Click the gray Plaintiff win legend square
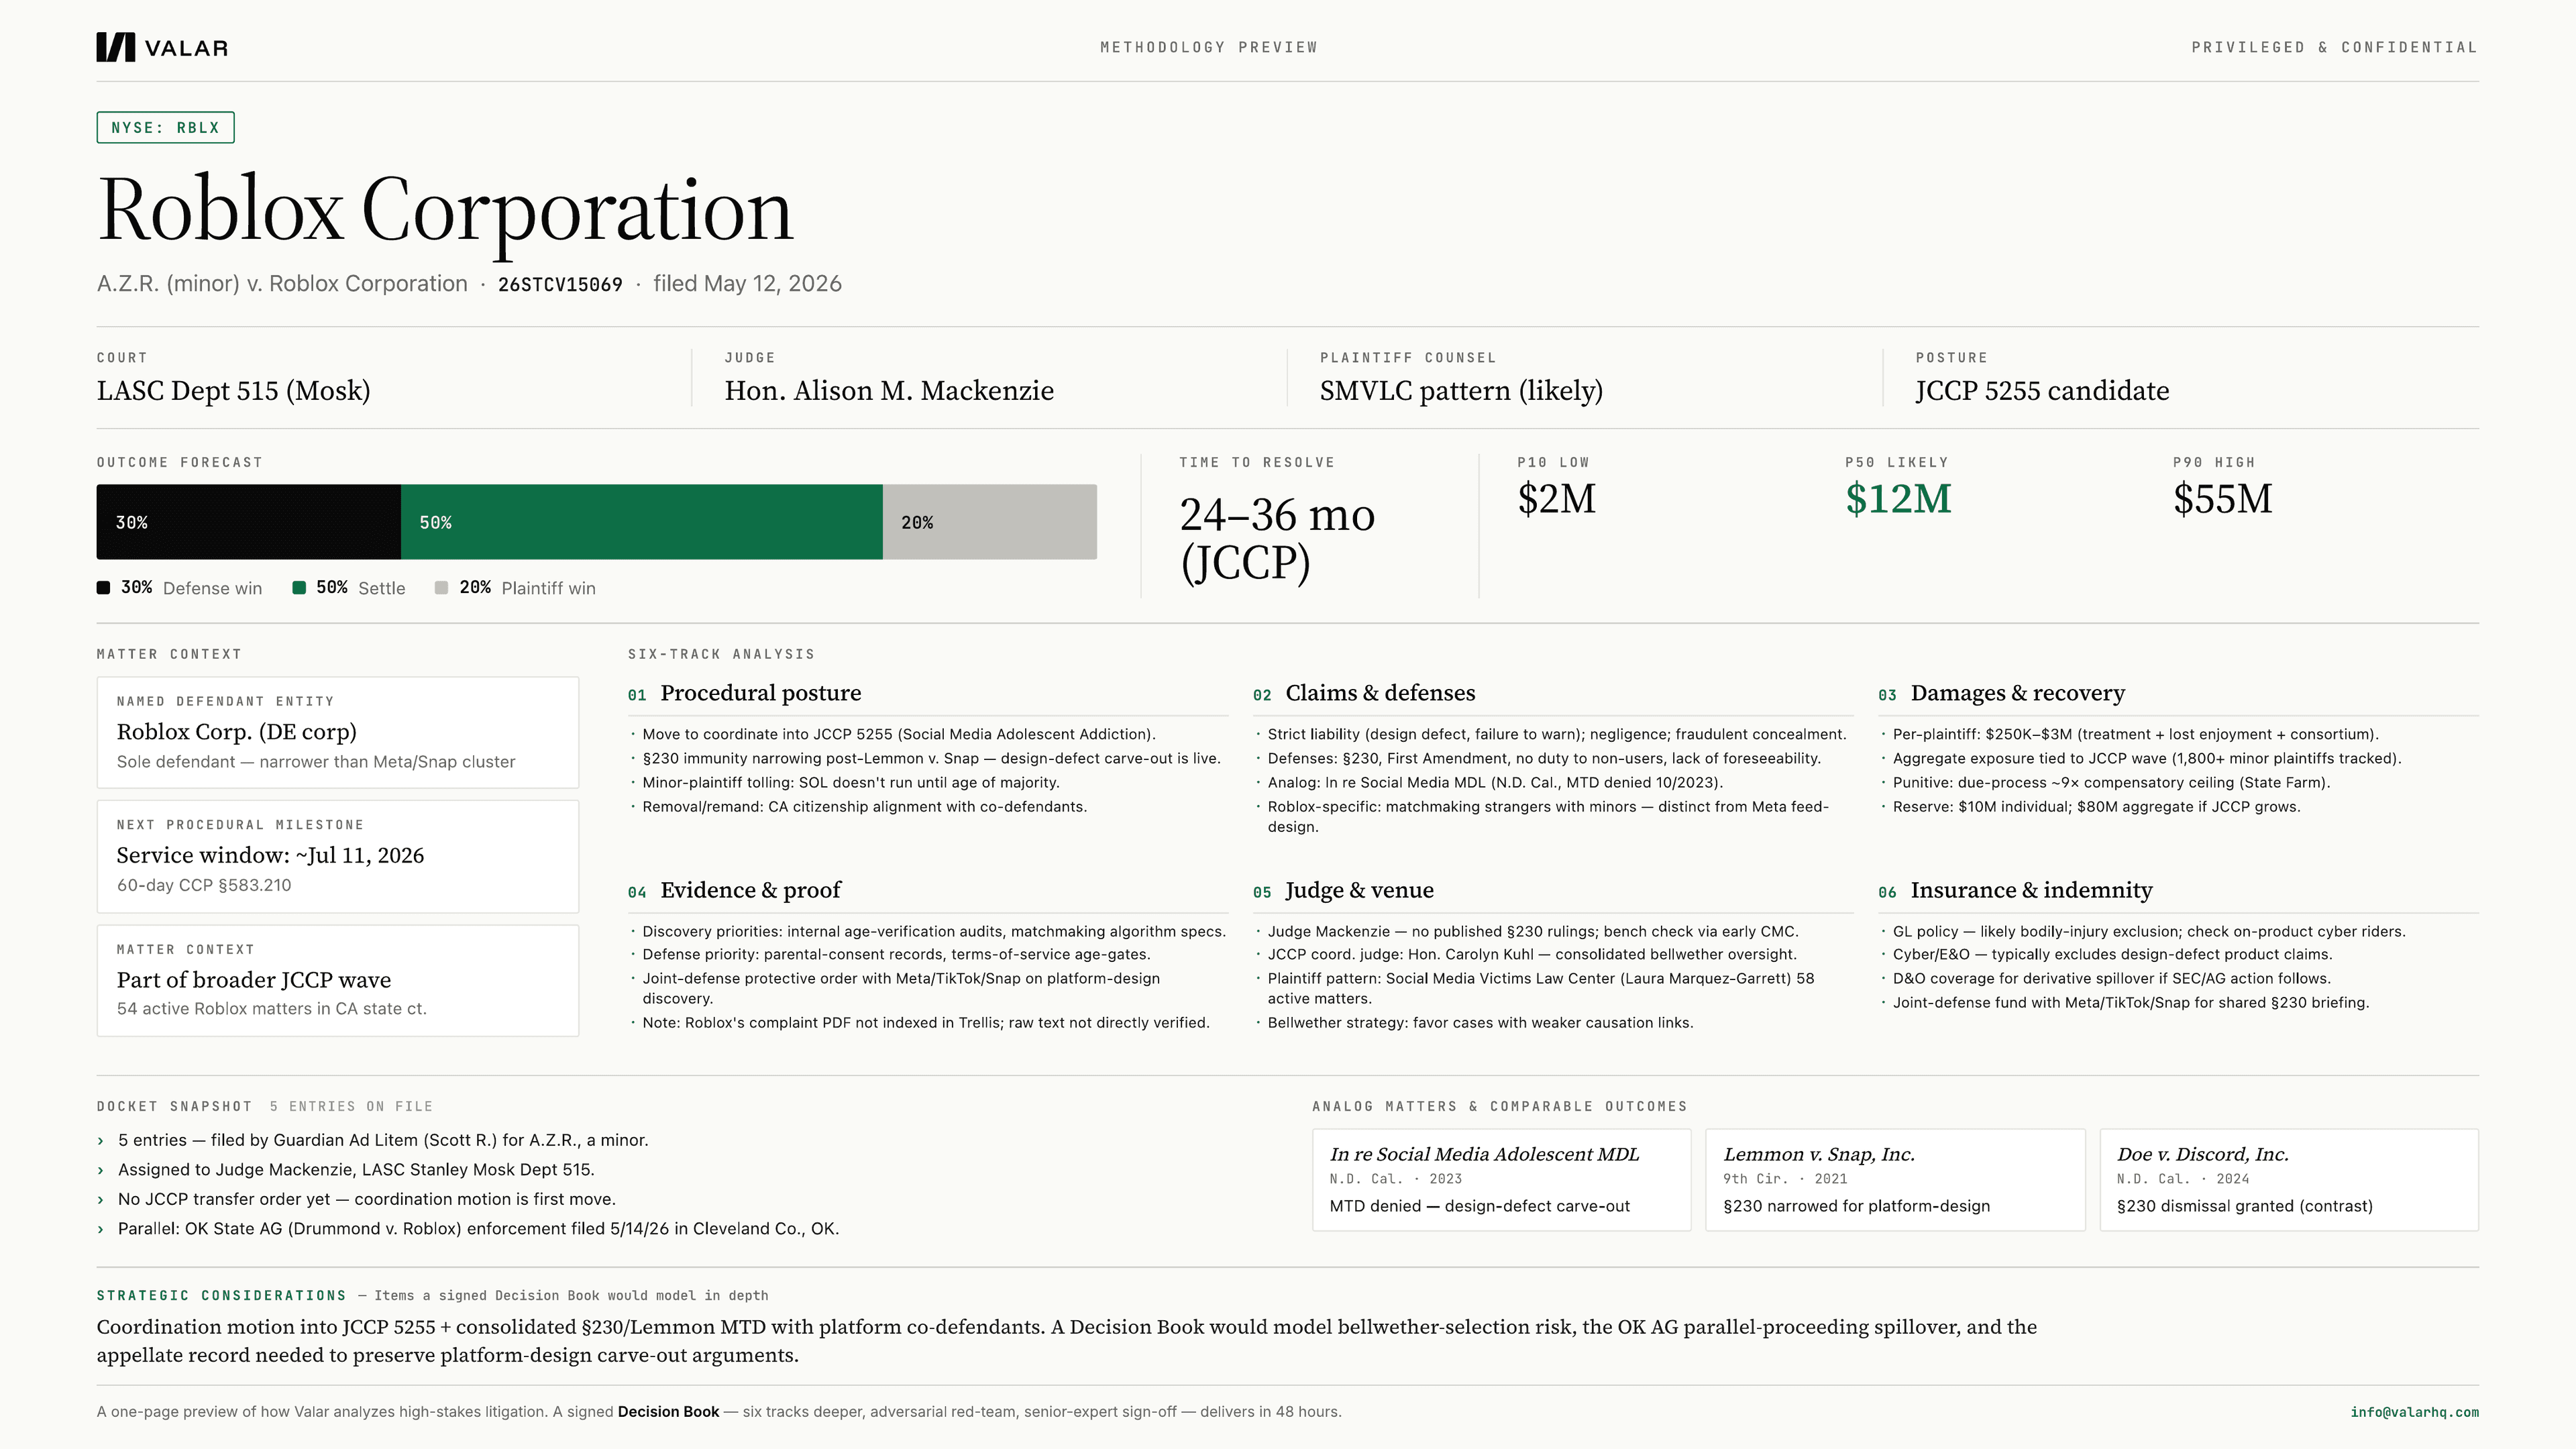This screenshot has height=1449, width=2576. (441, 588)
